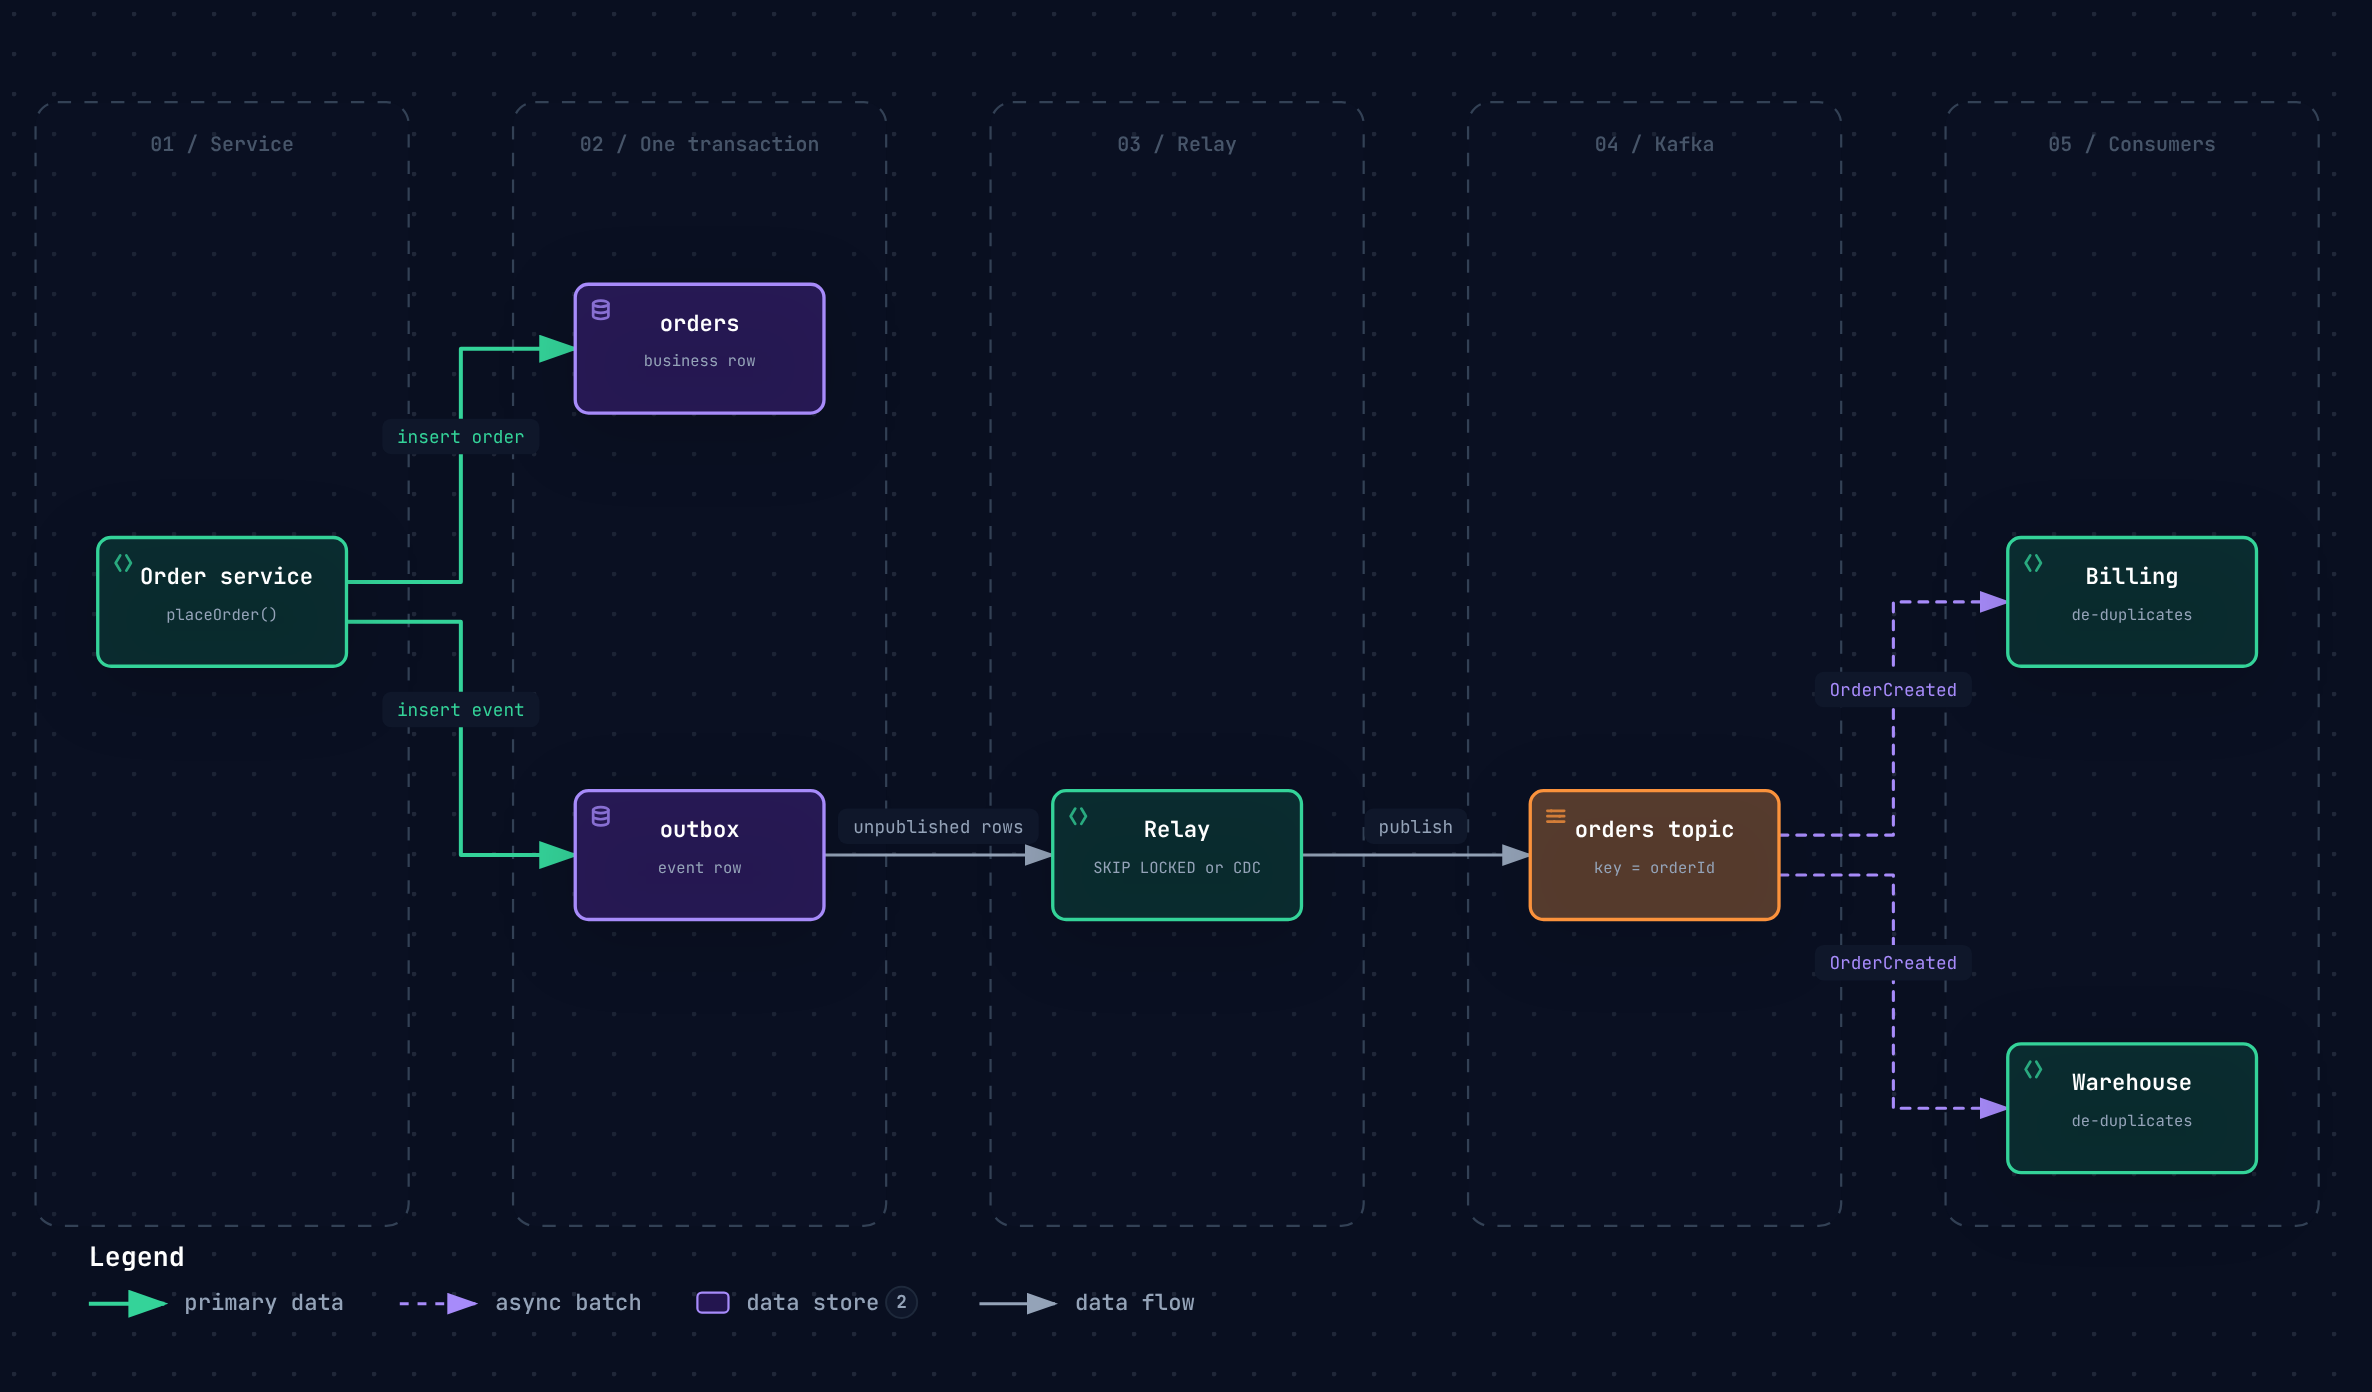Click the 05 / Consumers lane header
The height and width of the screenshot is (1392, 2372).
tap(2132, 144)
